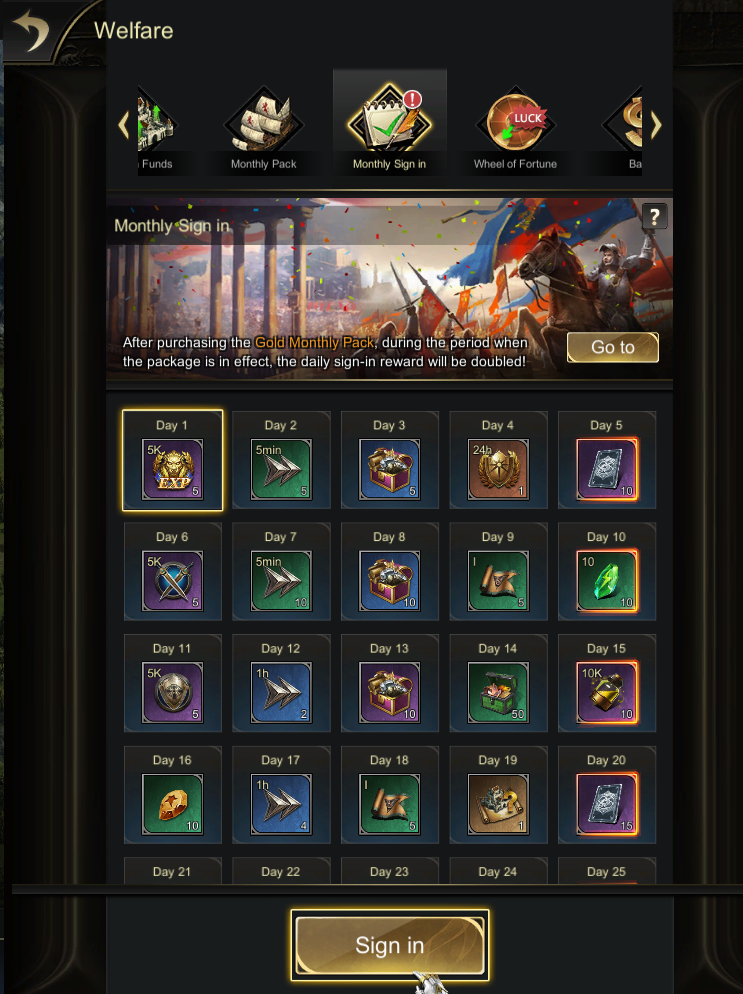Click the Go to button
The width and height of the screenshot is (743, 994).
coord(612,347)
